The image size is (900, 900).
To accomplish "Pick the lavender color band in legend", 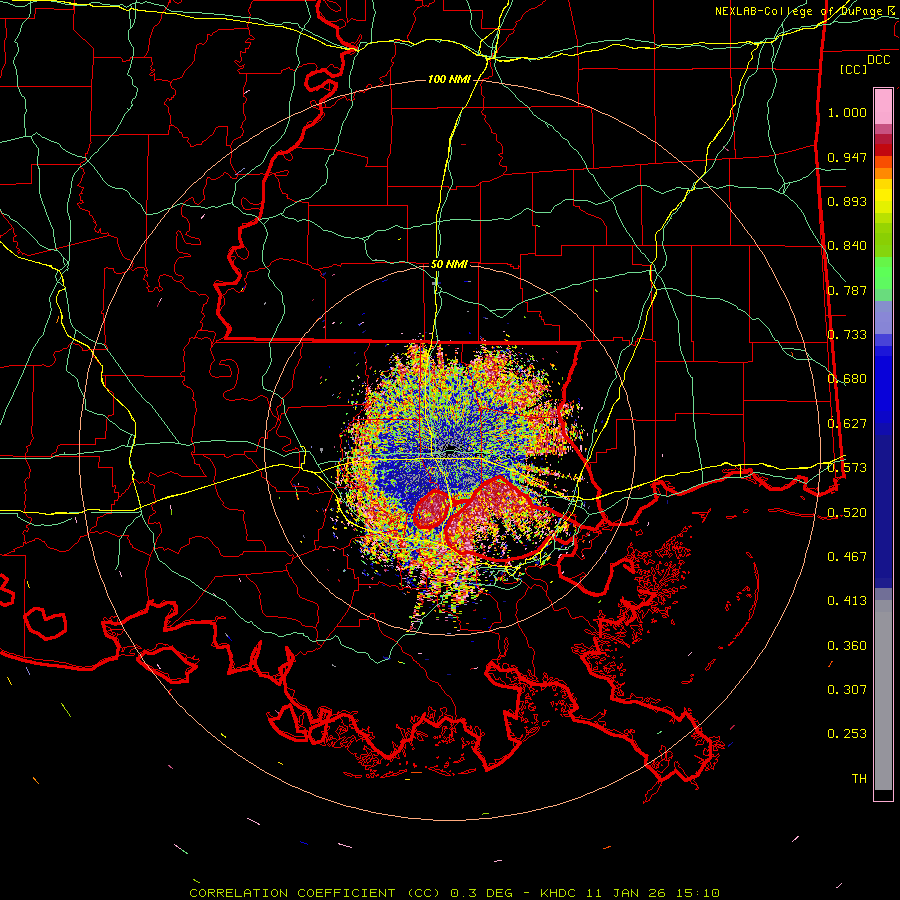I will (x=883, y=317).
